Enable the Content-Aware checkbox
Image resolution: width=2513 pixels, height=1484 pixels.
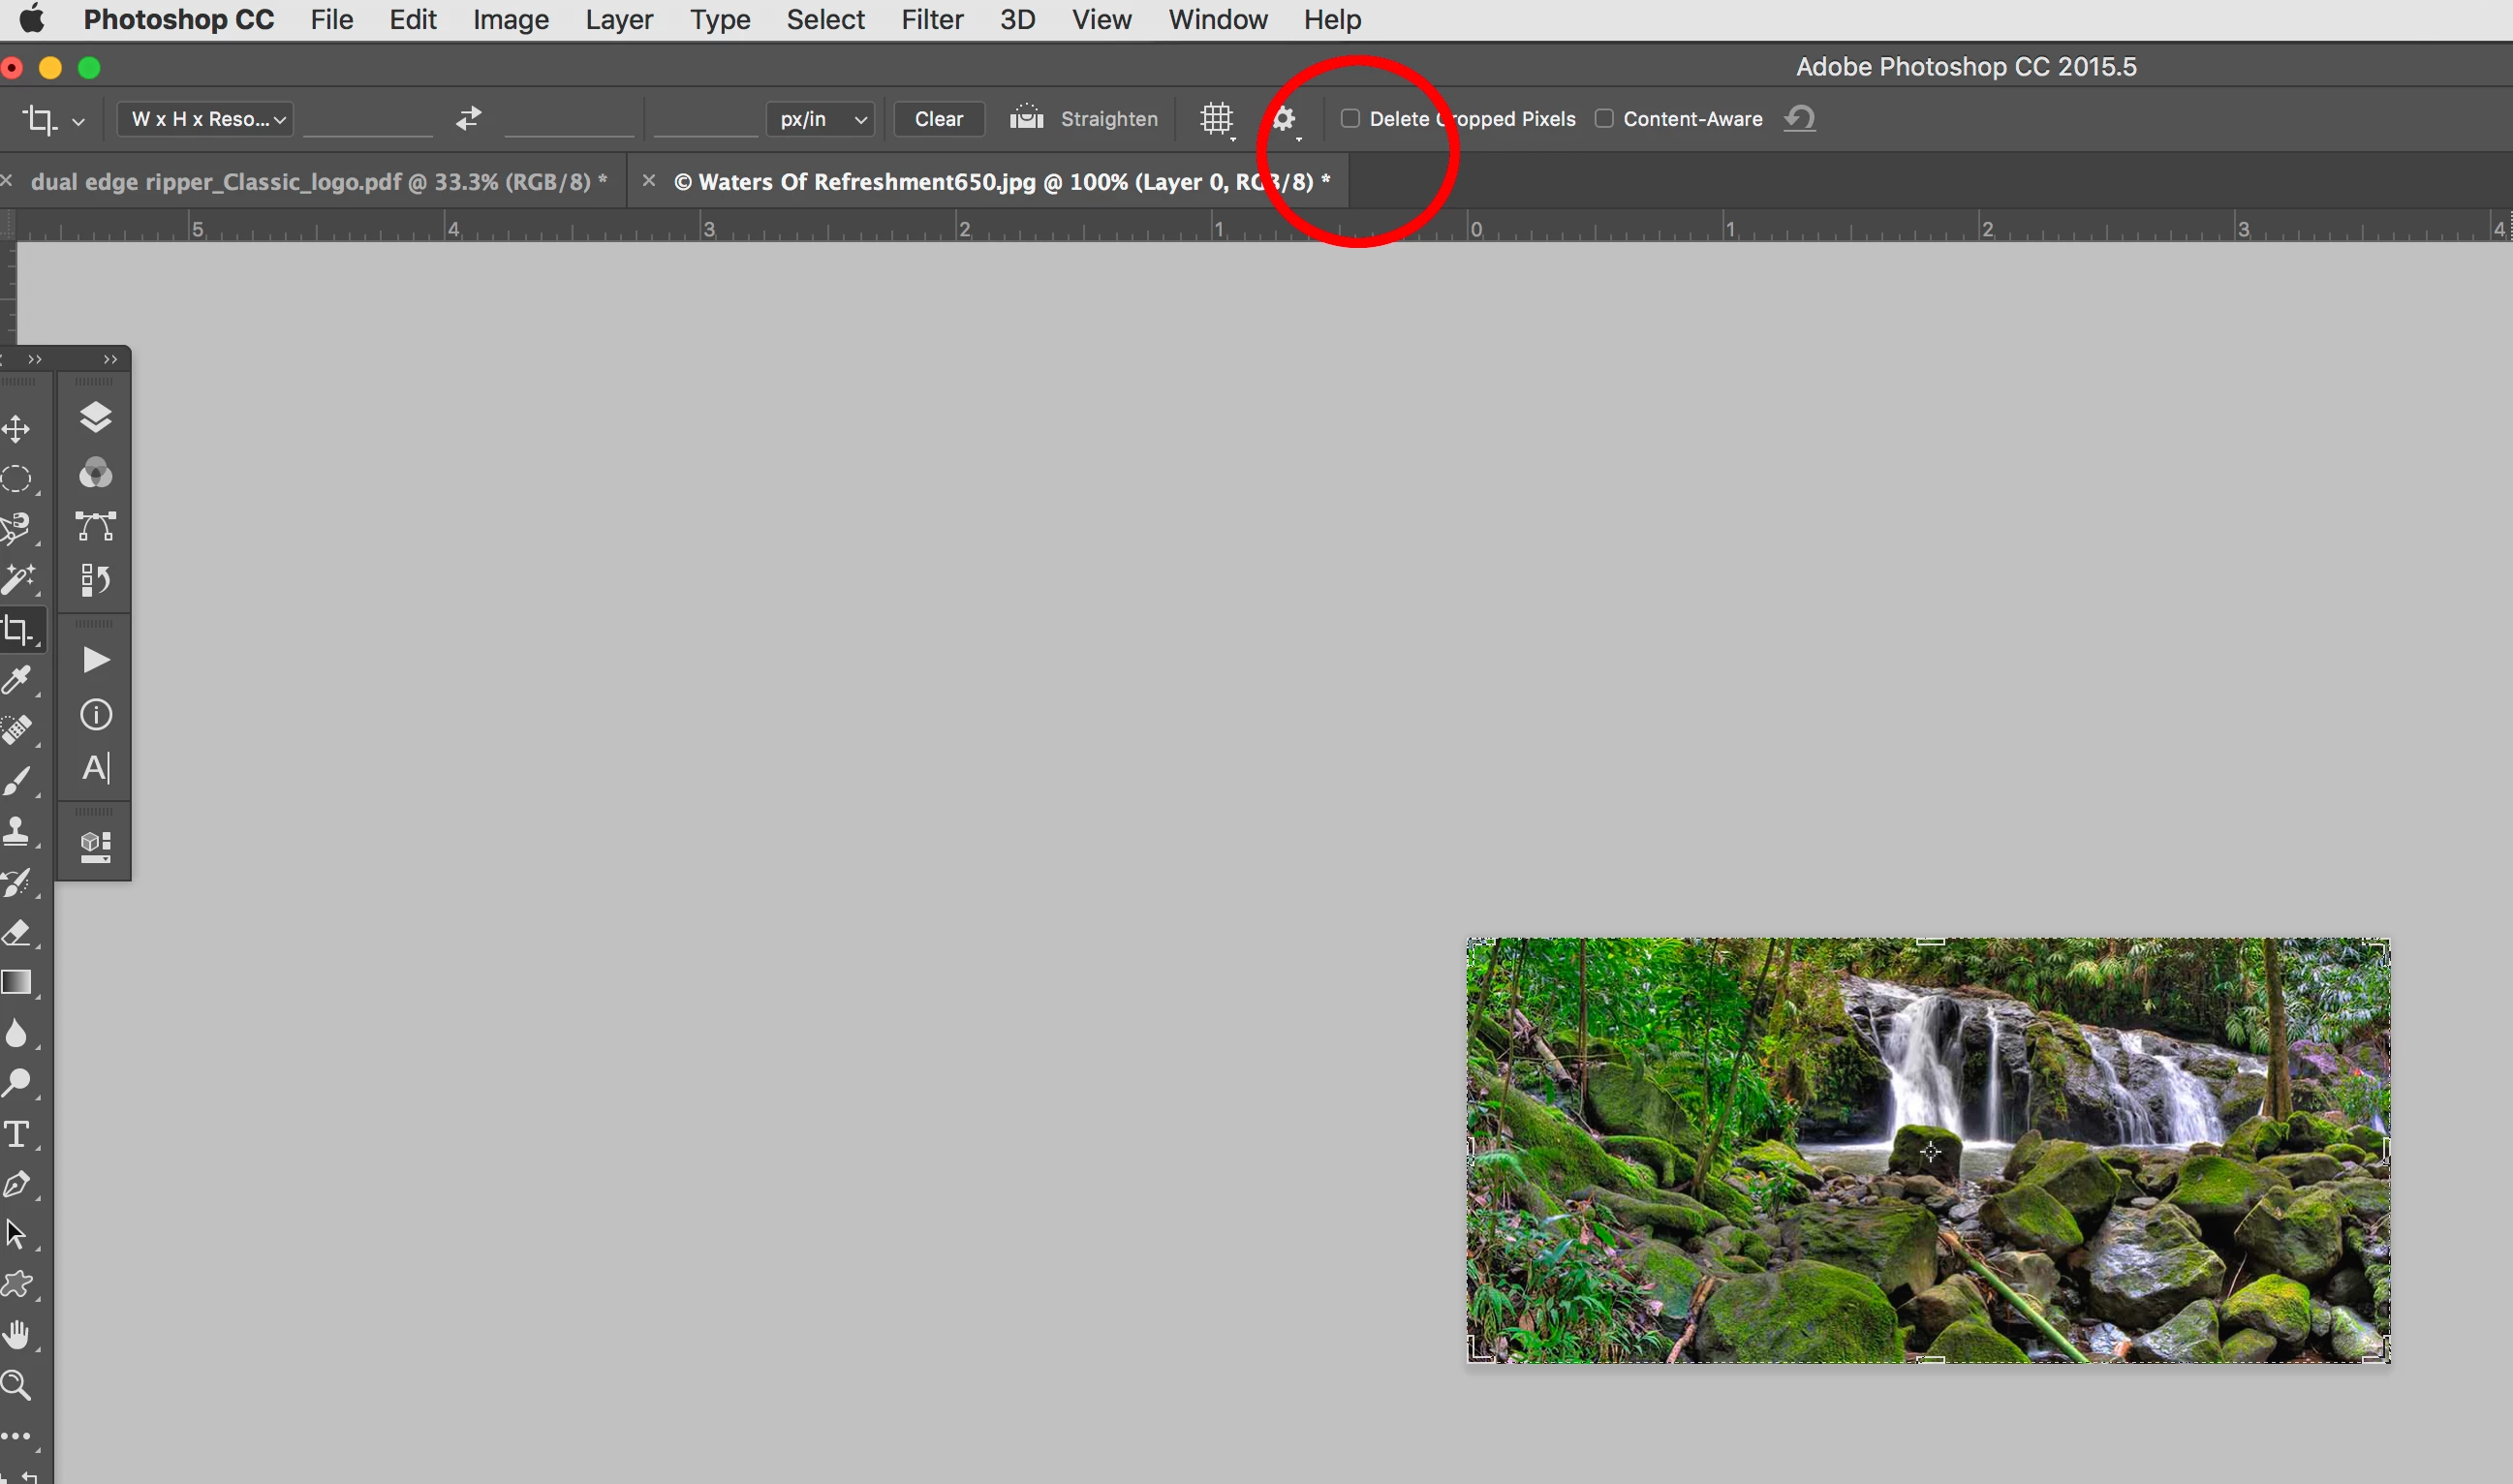click(x=1604, y=118)
